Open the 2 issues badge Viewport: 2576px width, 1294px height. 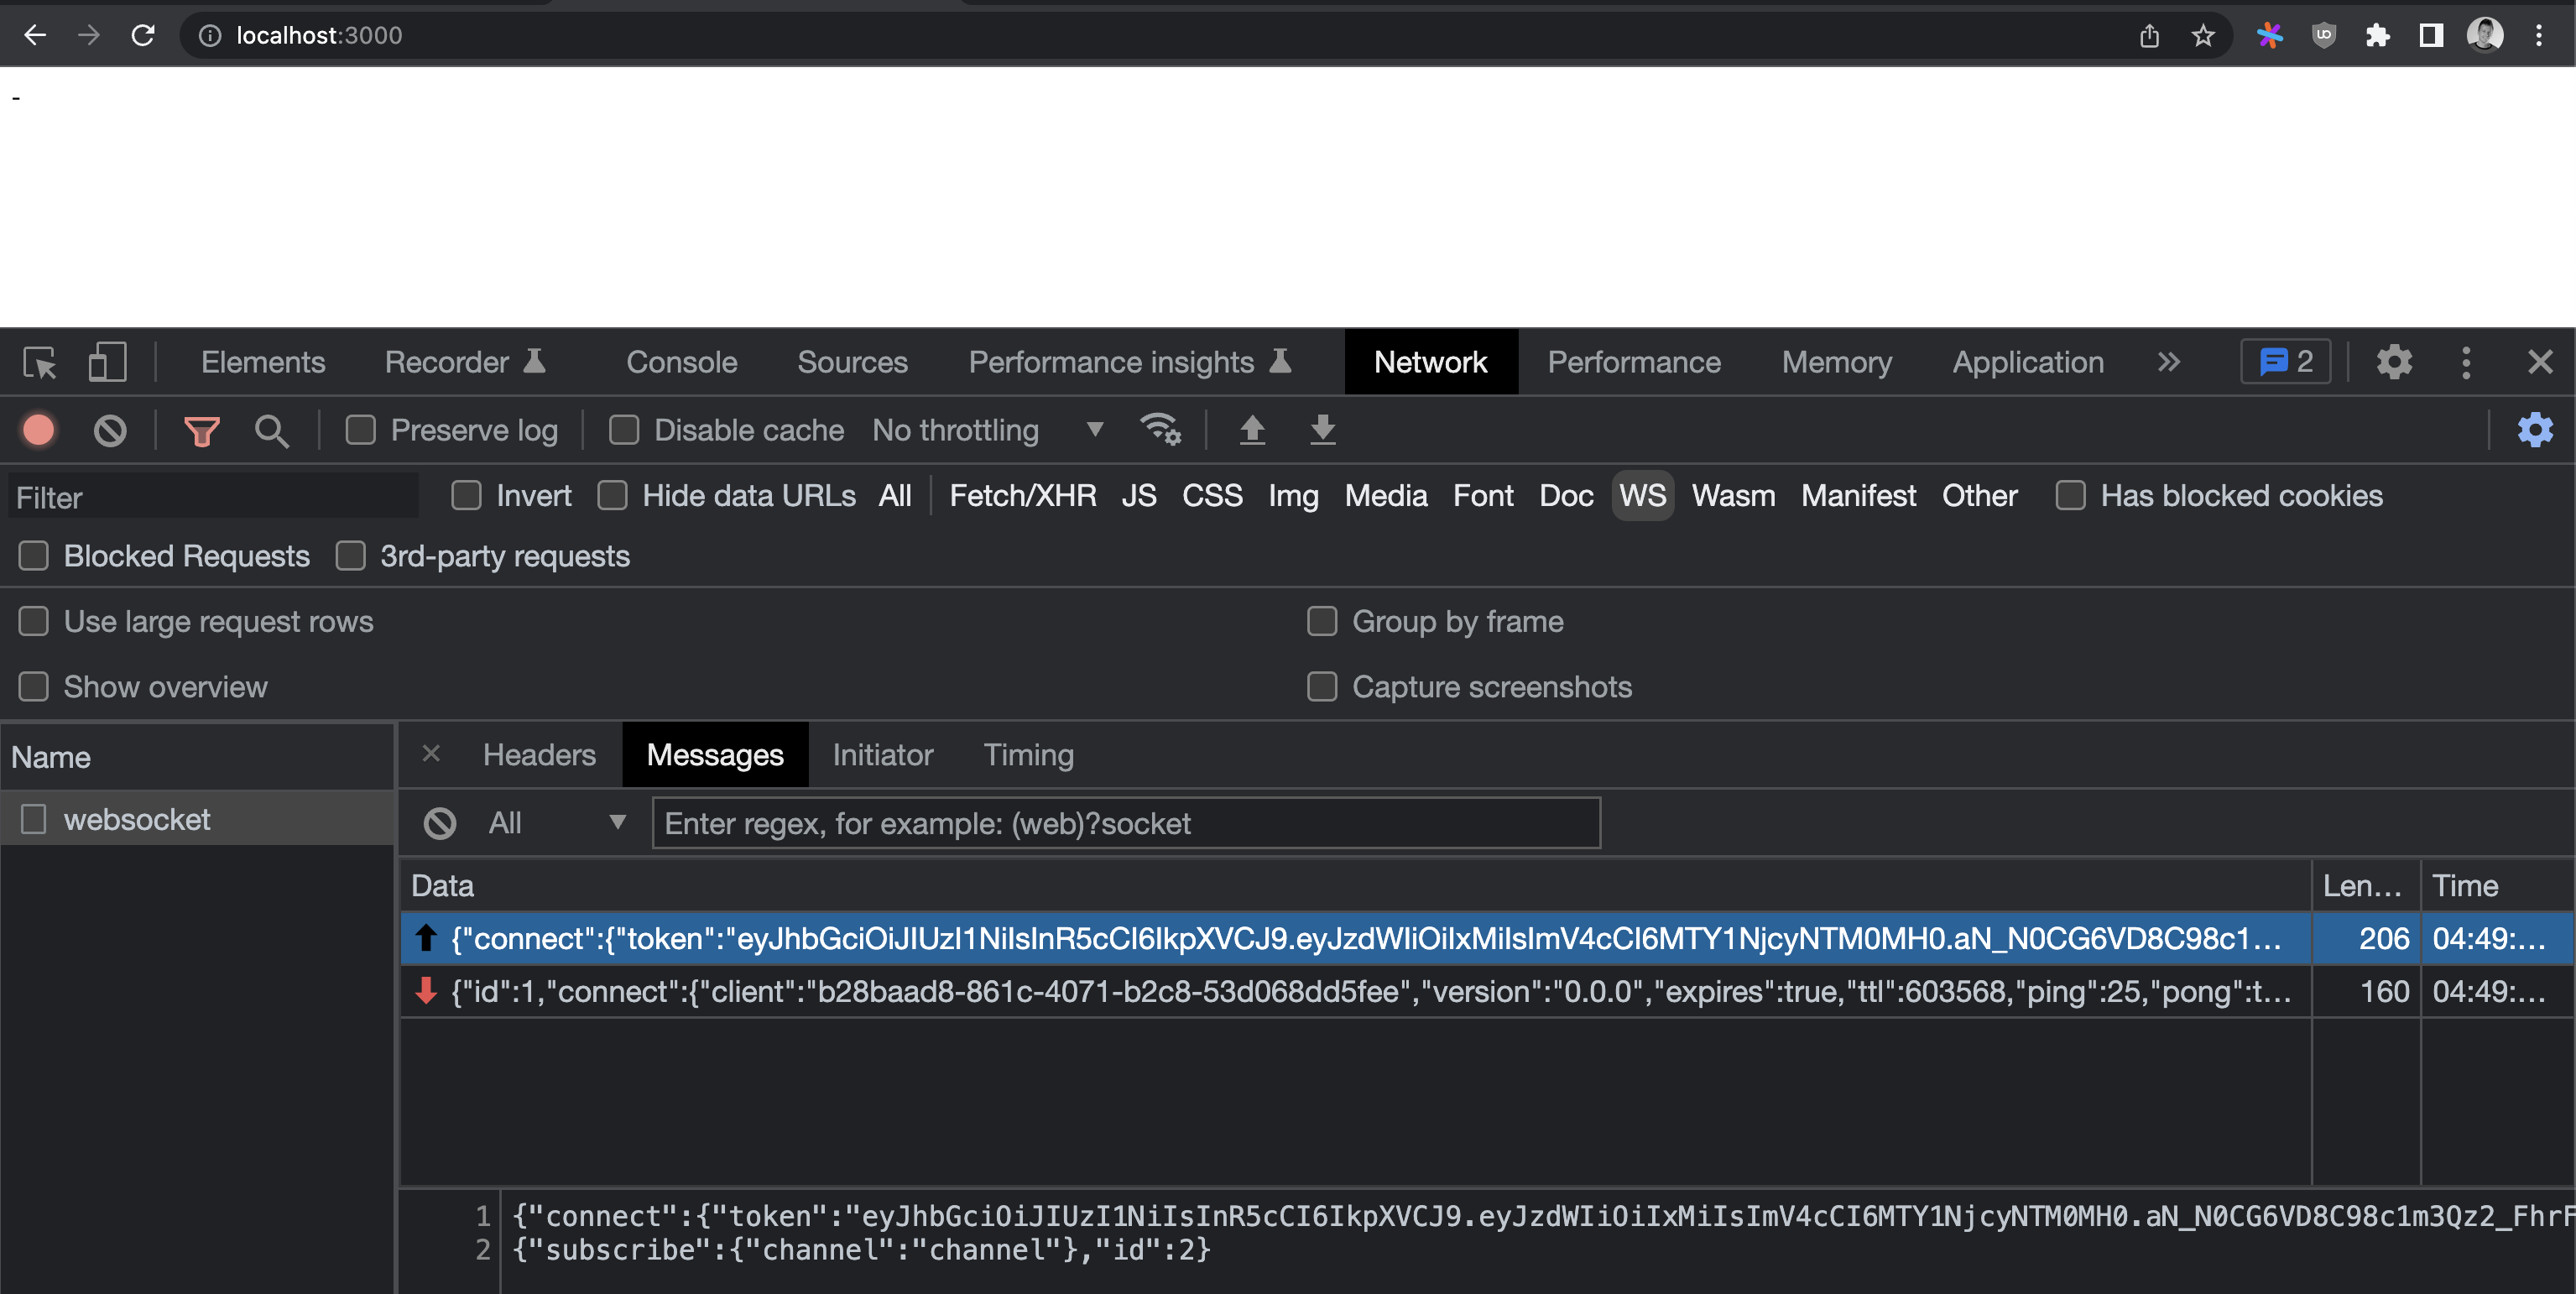click(2287, 362)
